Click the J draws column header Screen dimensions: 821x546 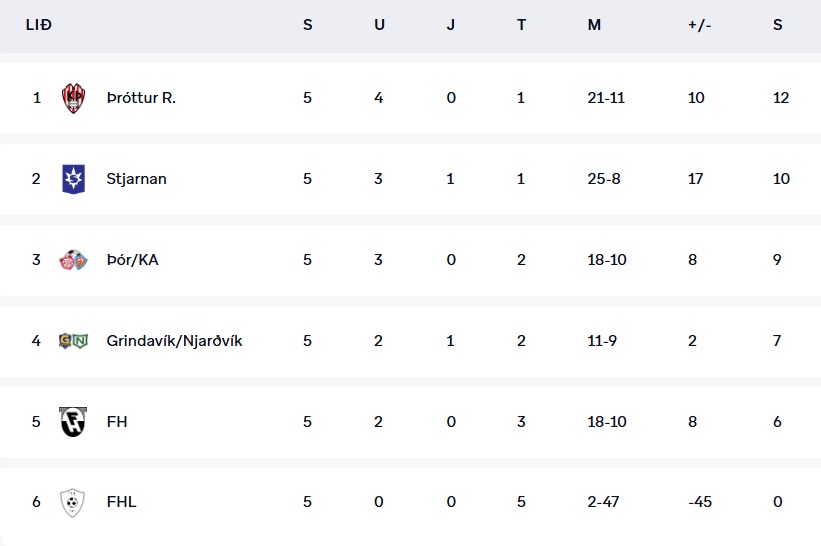(x=451, y=25)
